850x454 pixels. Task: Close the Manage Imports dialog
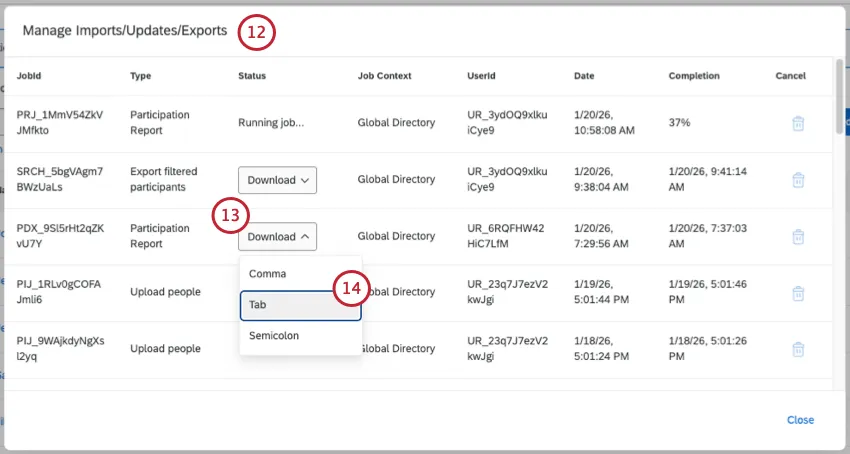click(800, 420)
